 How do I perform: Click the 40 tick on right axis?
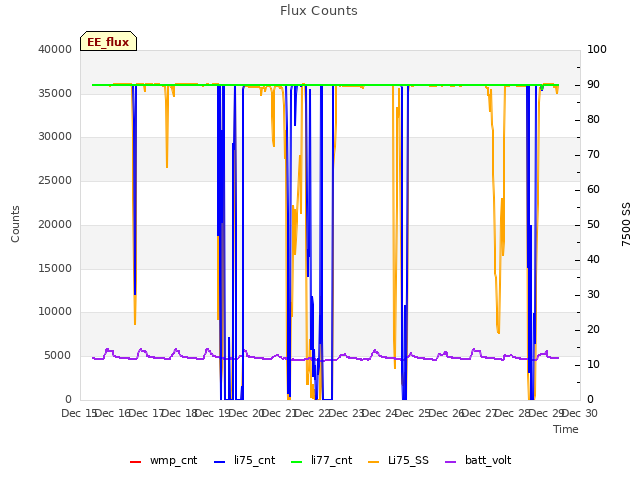pyautogui.click(x=593, y=260)
